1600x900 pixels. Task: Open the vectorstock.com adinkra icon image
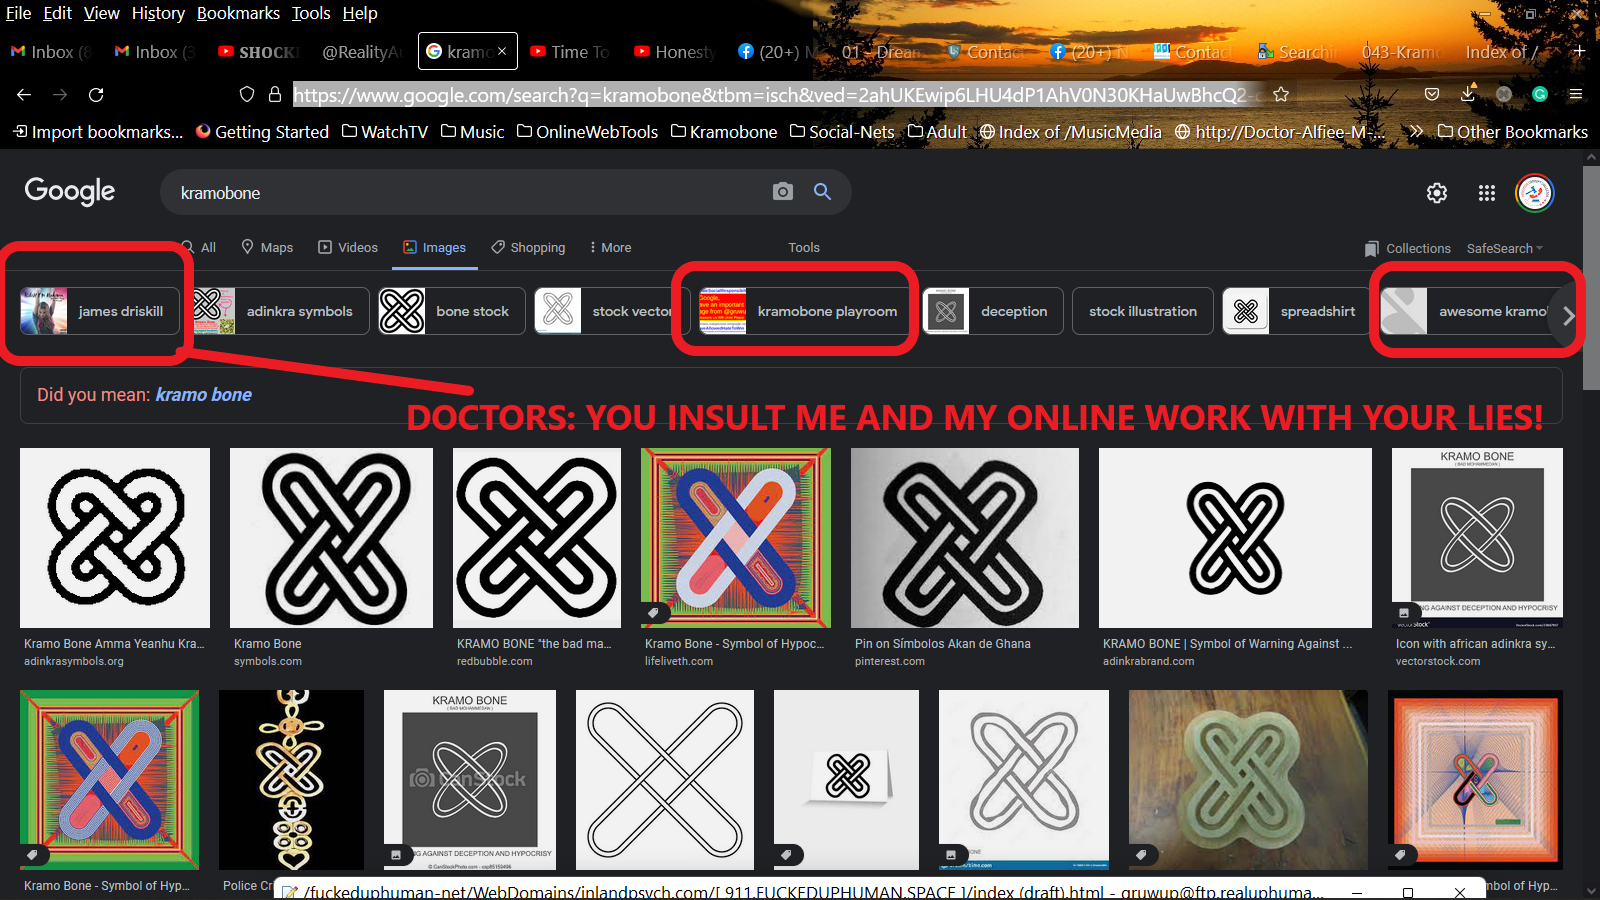pos(1477,538)
